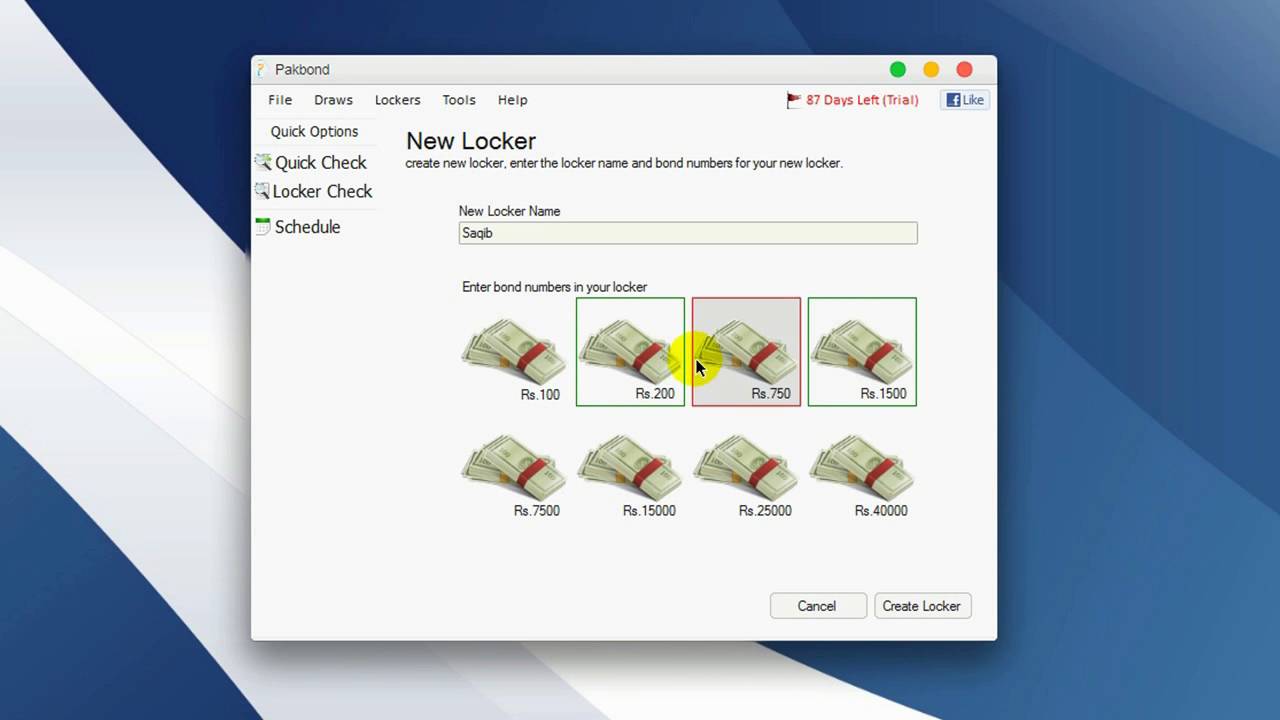This screenshot has height=720, width=1280.
Task: Select the Rs.200 bond stack
Action: 630,352
